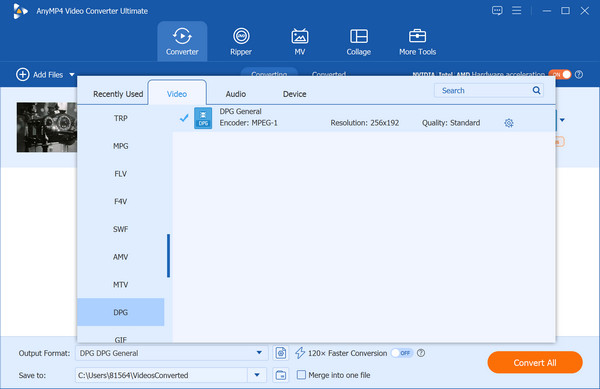Screen dimensions: 600x389
Task: Open help for 120x Faster Conversion
Action: click(x=421, y=353)
